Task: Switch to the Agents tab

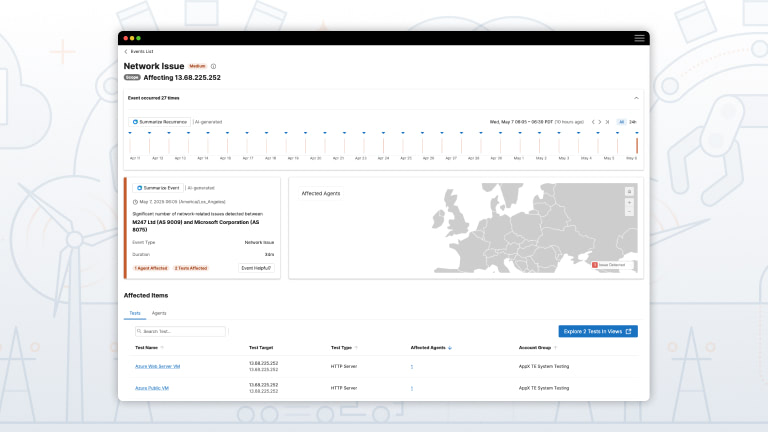Action: (x=159, y=313)
